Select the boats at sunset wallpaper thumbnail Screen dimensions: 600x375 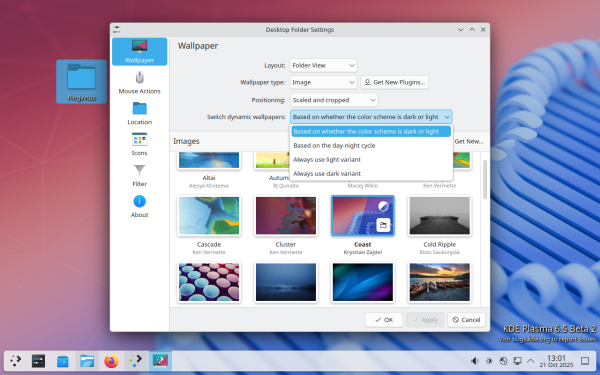tap(439, 282)
